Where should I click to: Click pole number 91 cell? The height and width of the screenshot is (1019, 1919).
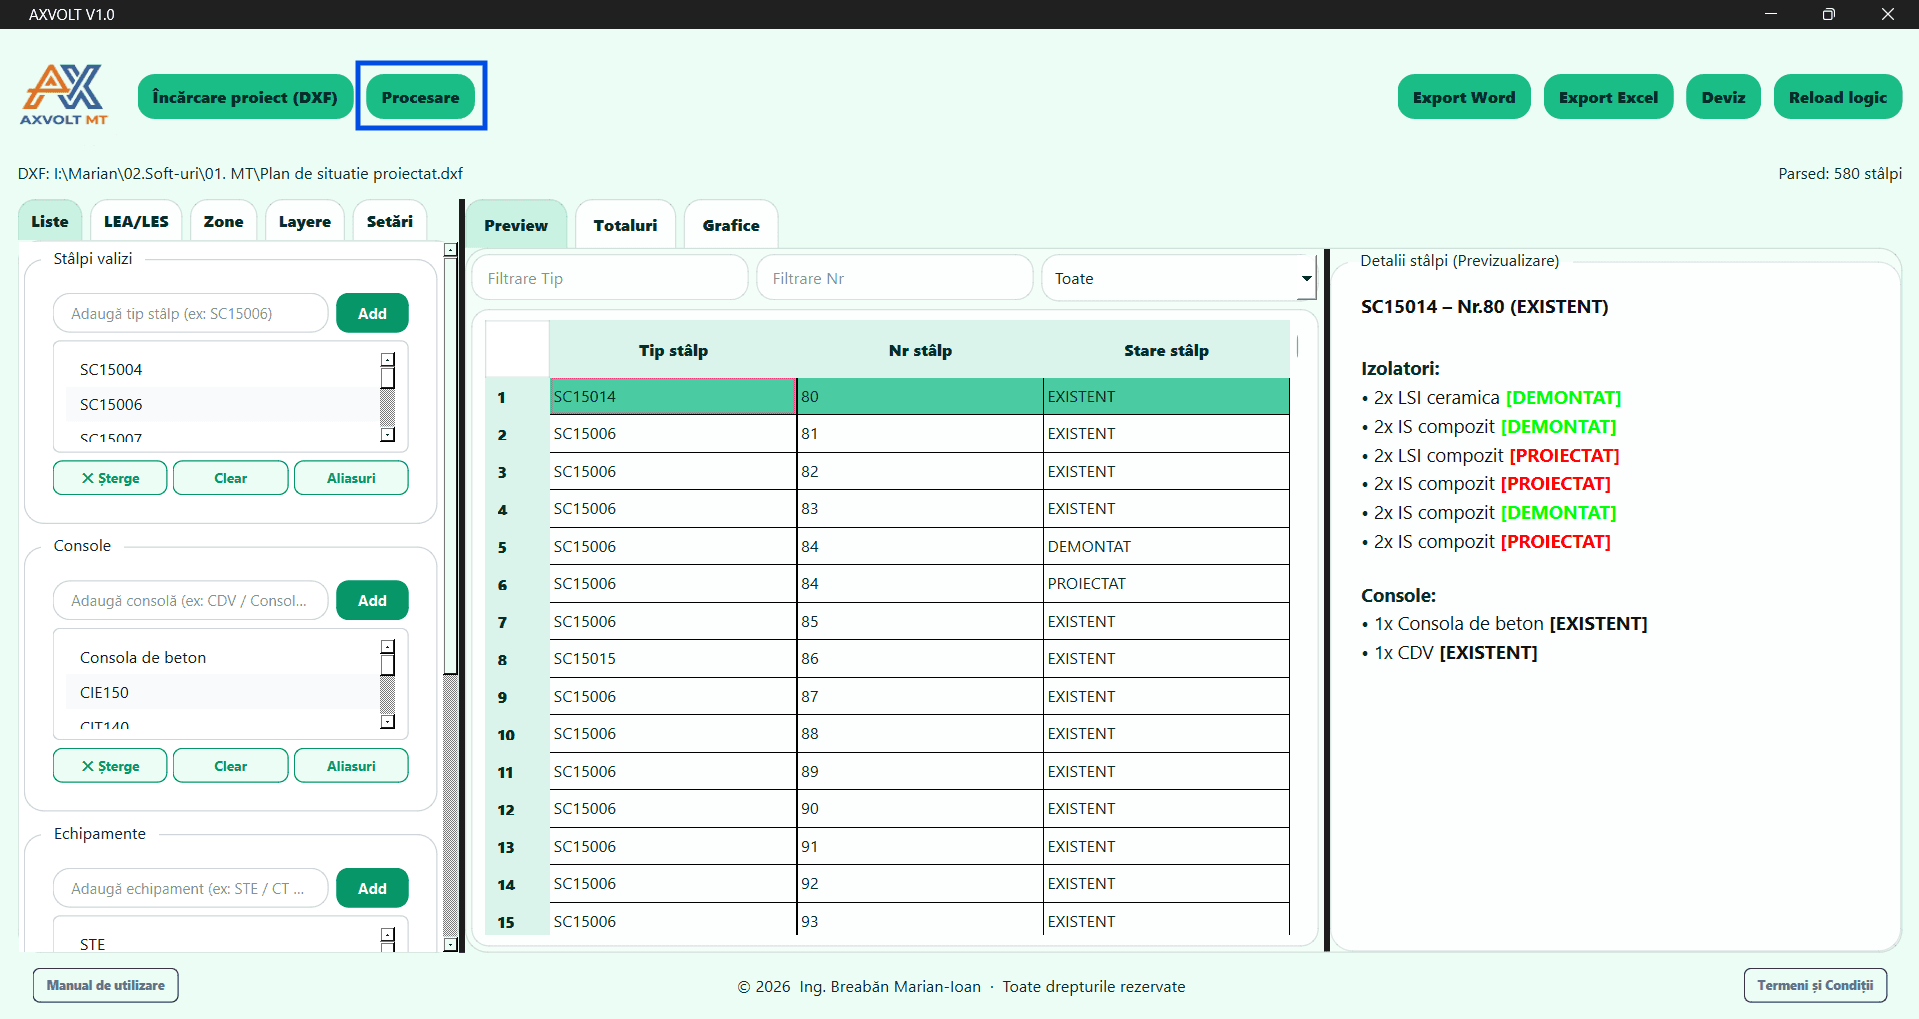pos(920,846)
